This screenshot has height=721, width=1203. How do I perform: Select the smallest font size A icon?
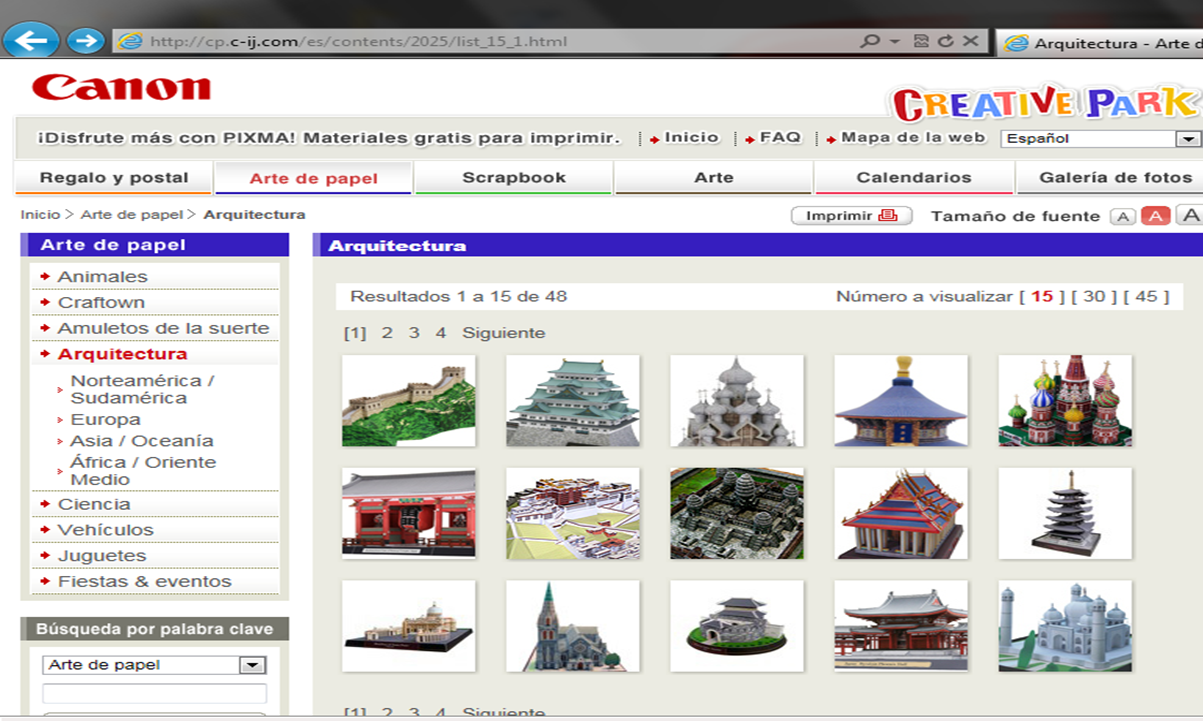tap(1123, 216)
